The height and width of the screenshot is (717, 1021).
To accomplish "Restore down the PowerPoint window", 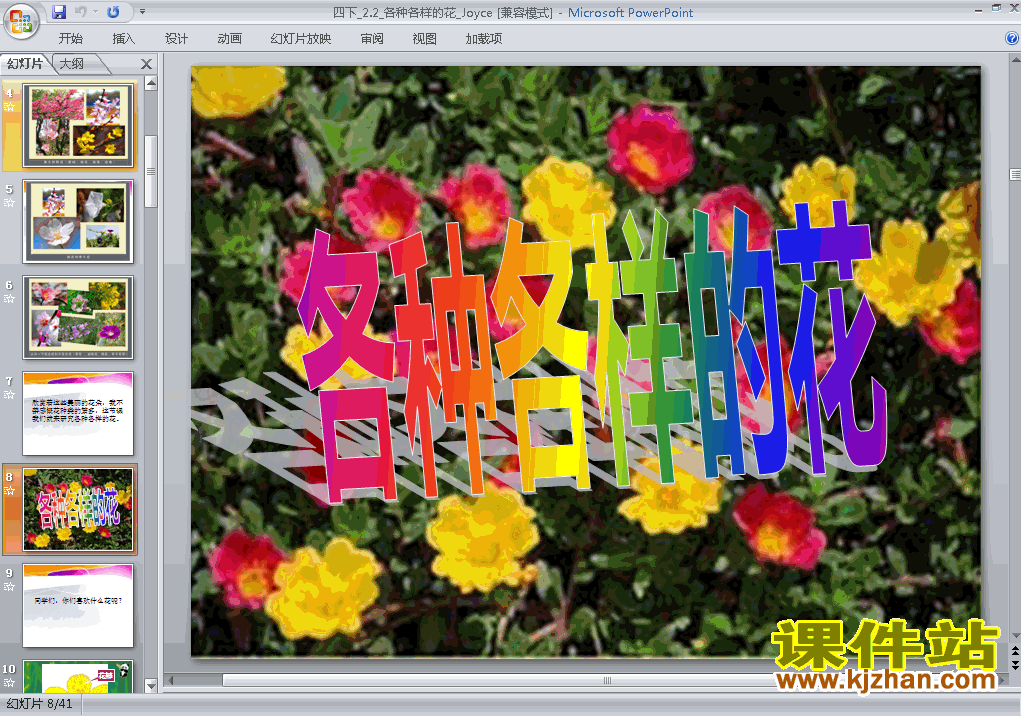I will 996,8.
